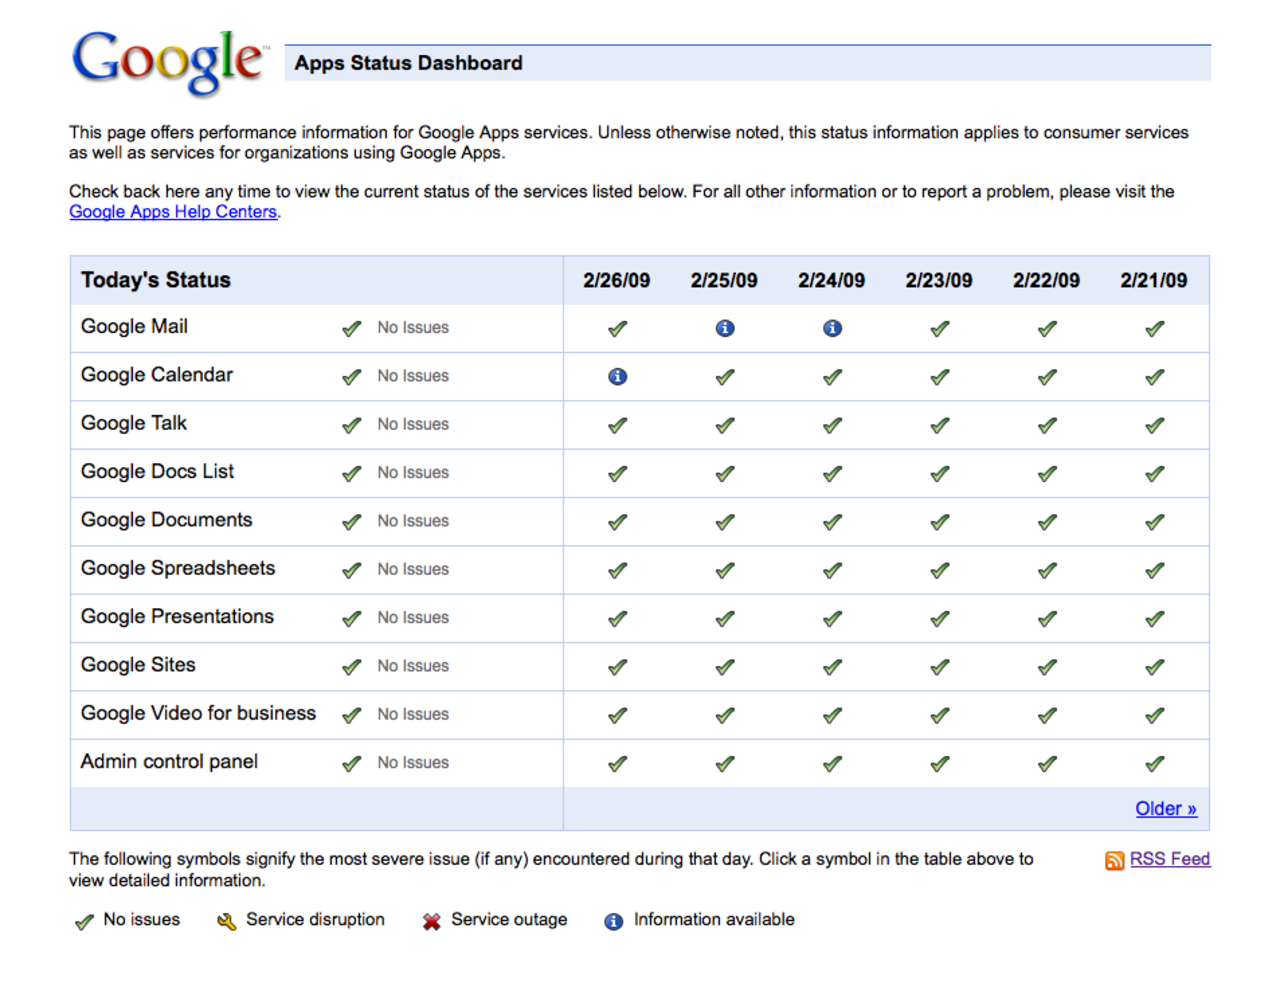Viewport: 1280px width, 987px height.
Task: Open the RSS Feed link
Action: [x=1169, y=859]
